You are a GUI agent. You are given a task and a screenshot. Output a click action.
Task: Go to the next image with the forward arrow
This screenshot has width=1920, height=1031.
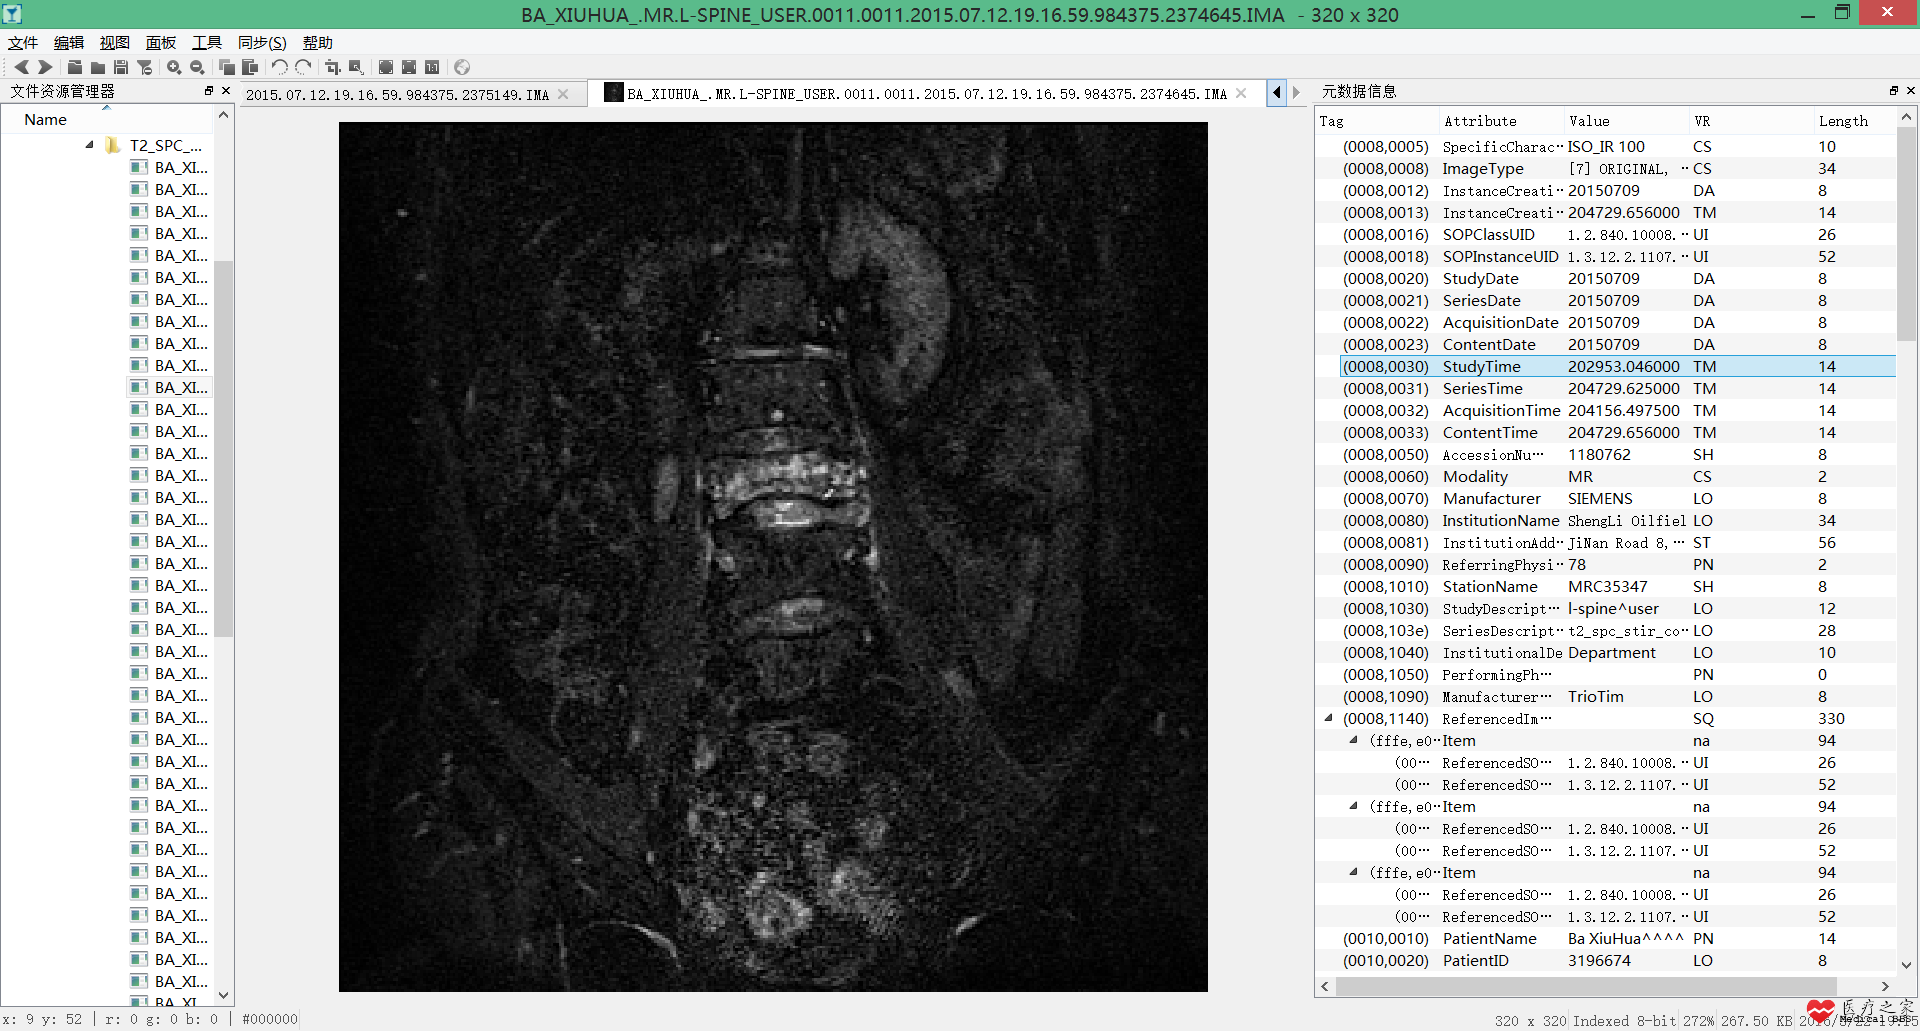click(45, 67)
